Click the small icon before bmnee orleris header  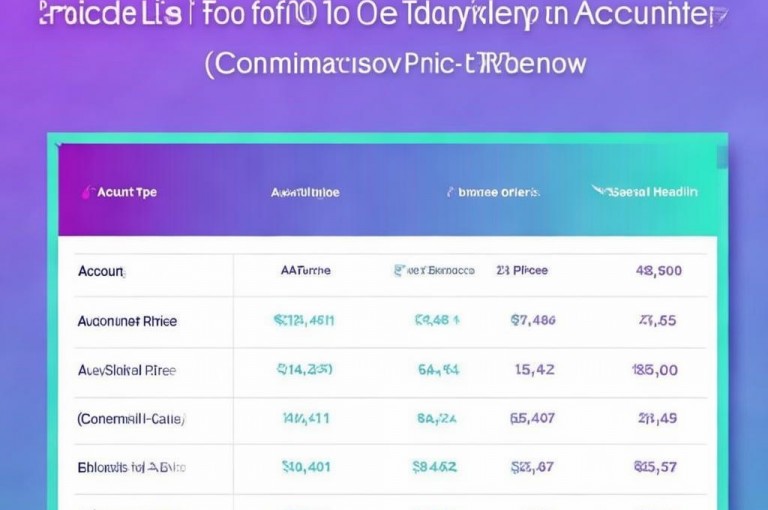coord(449,192)
